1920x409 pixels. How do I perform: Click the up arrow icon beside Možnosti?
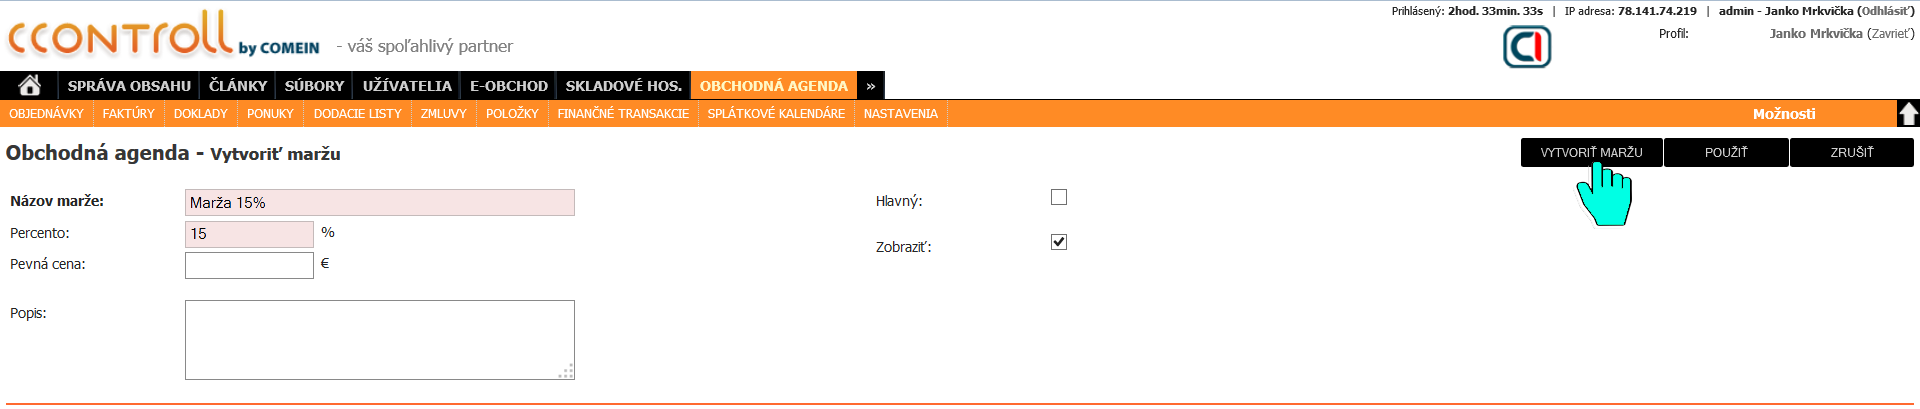(x=1908, y=114)
